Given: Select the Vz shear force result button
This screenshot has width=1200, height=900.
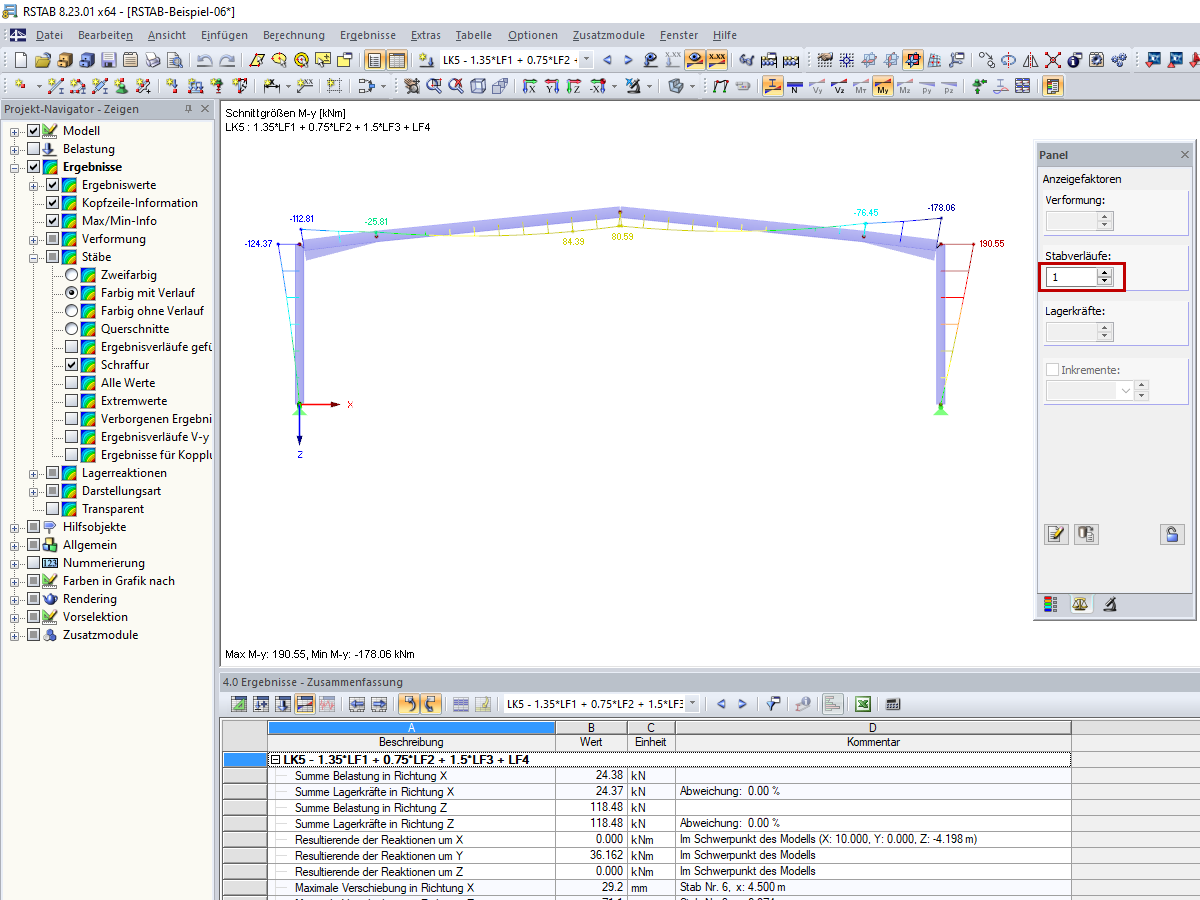Looking at the screenshot, I should coord(839,86).
